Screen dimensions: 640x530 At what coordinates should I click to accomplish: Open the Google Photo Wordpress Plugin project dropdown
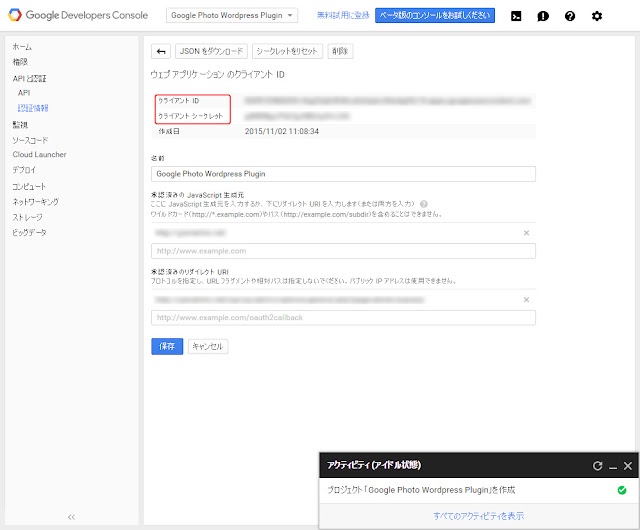coord(231,16)
